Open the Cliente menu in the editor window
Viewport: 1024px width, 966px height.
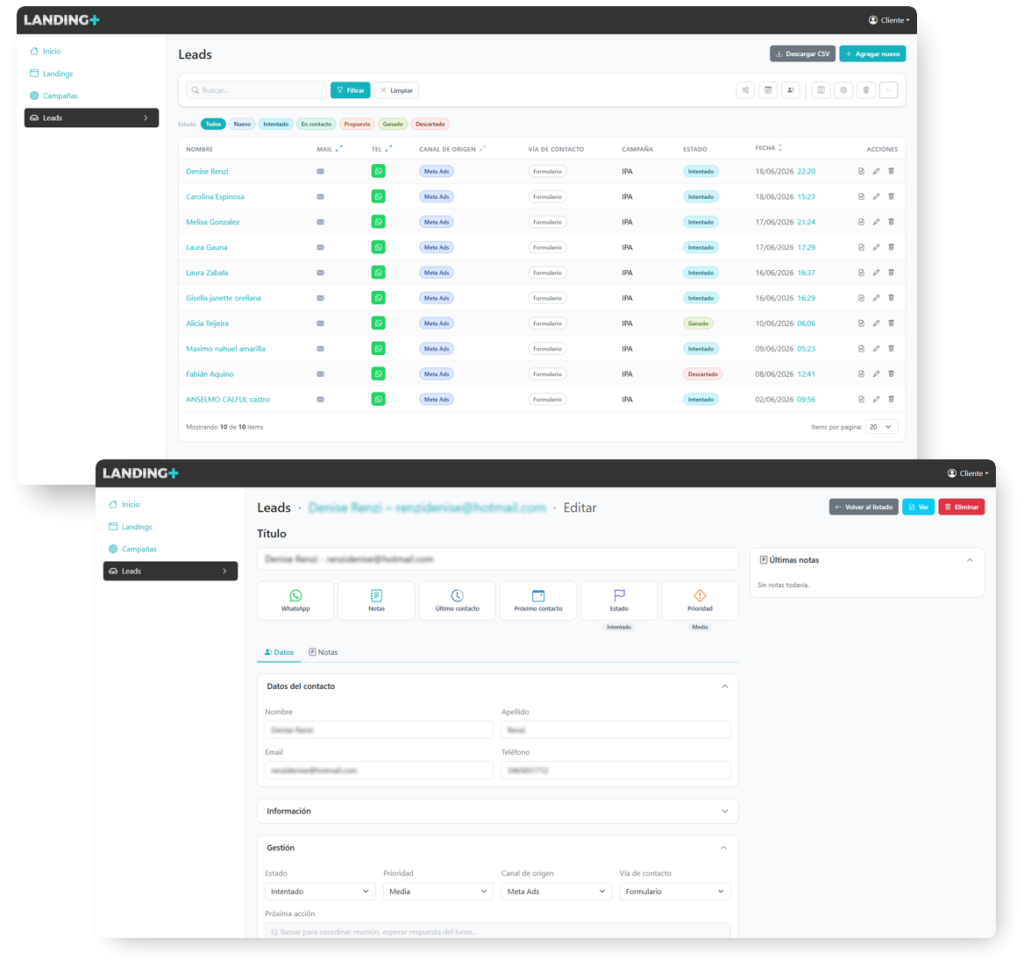(x=968, y=474)
